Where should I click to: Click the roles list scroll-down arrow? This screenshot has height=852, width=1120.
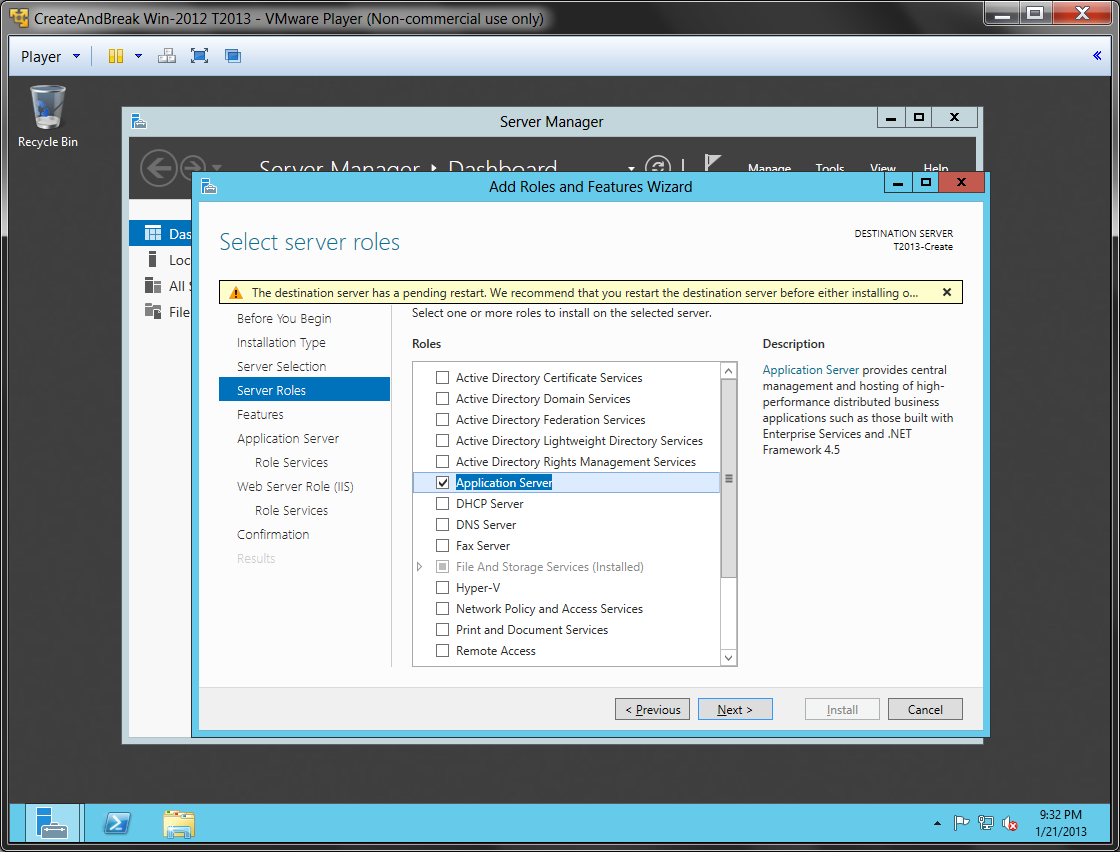[x=728, y=657]
